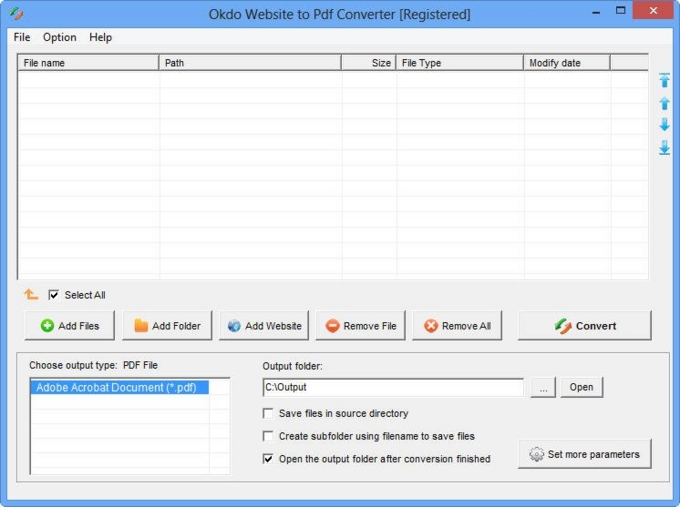Screen dimensions: 680x516
Task: Move selected file down one position
Action: tap(664, 125)
